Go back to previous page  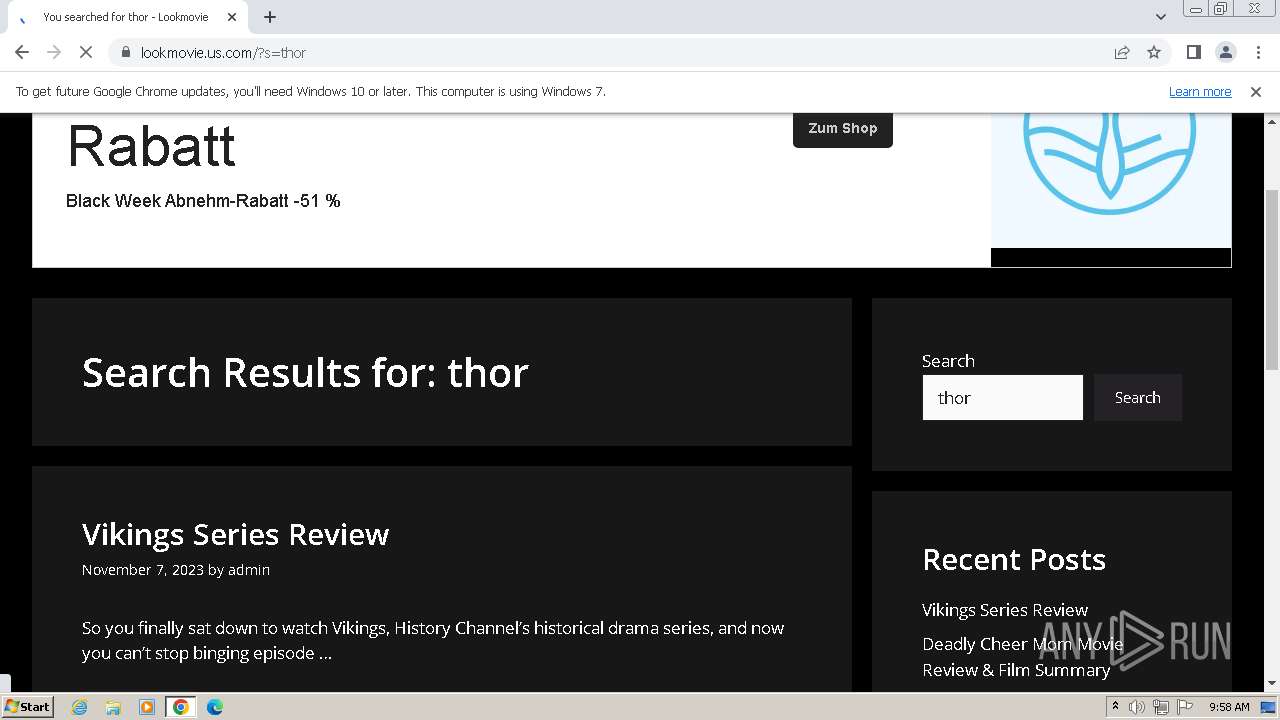(22, 52)
